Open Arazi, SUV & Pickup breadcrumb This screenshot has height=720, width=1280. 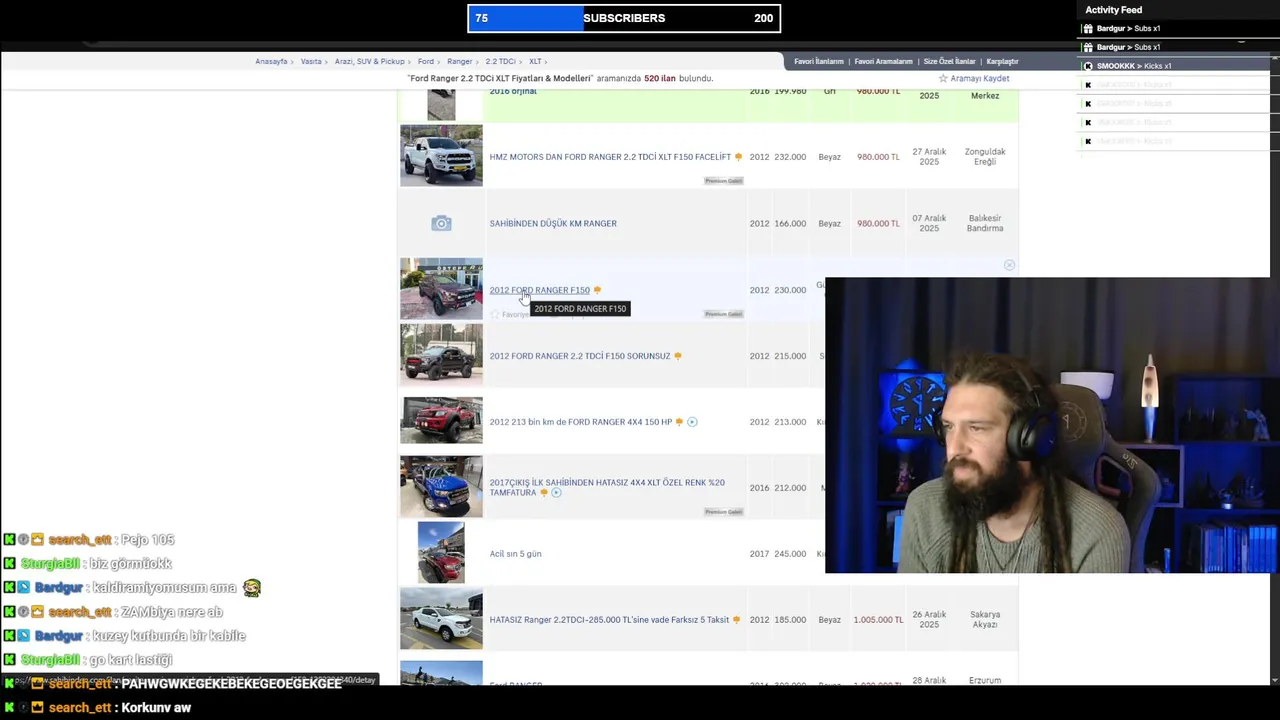[x=370, y=61]
